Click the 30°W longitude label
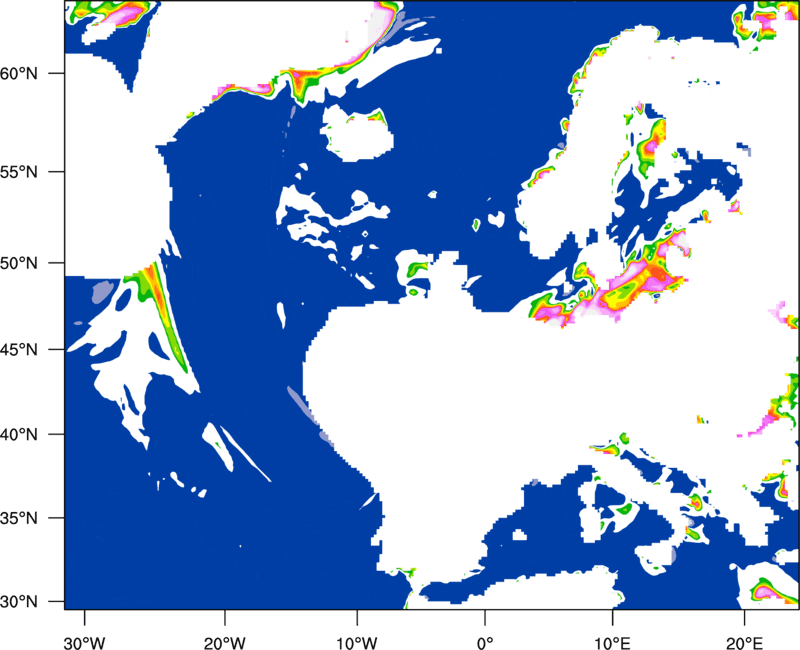The width and height of the screenshot is (800, 650). click(85, 643)
